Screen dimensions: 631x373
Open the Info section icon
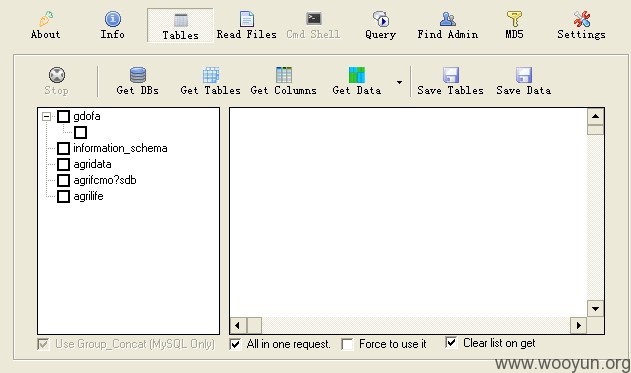pyautogui.click(x=113, y=19)
